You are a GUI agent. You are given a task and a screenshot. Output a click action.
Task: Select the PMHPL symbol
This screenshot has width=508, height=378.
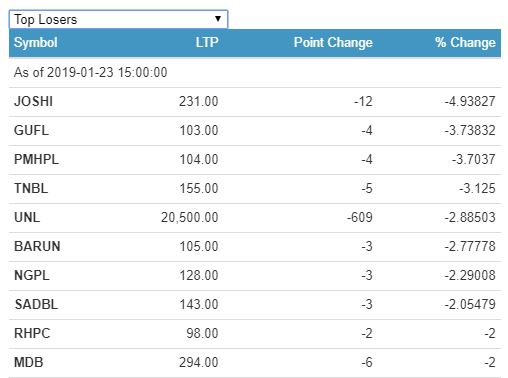point(36,159)
